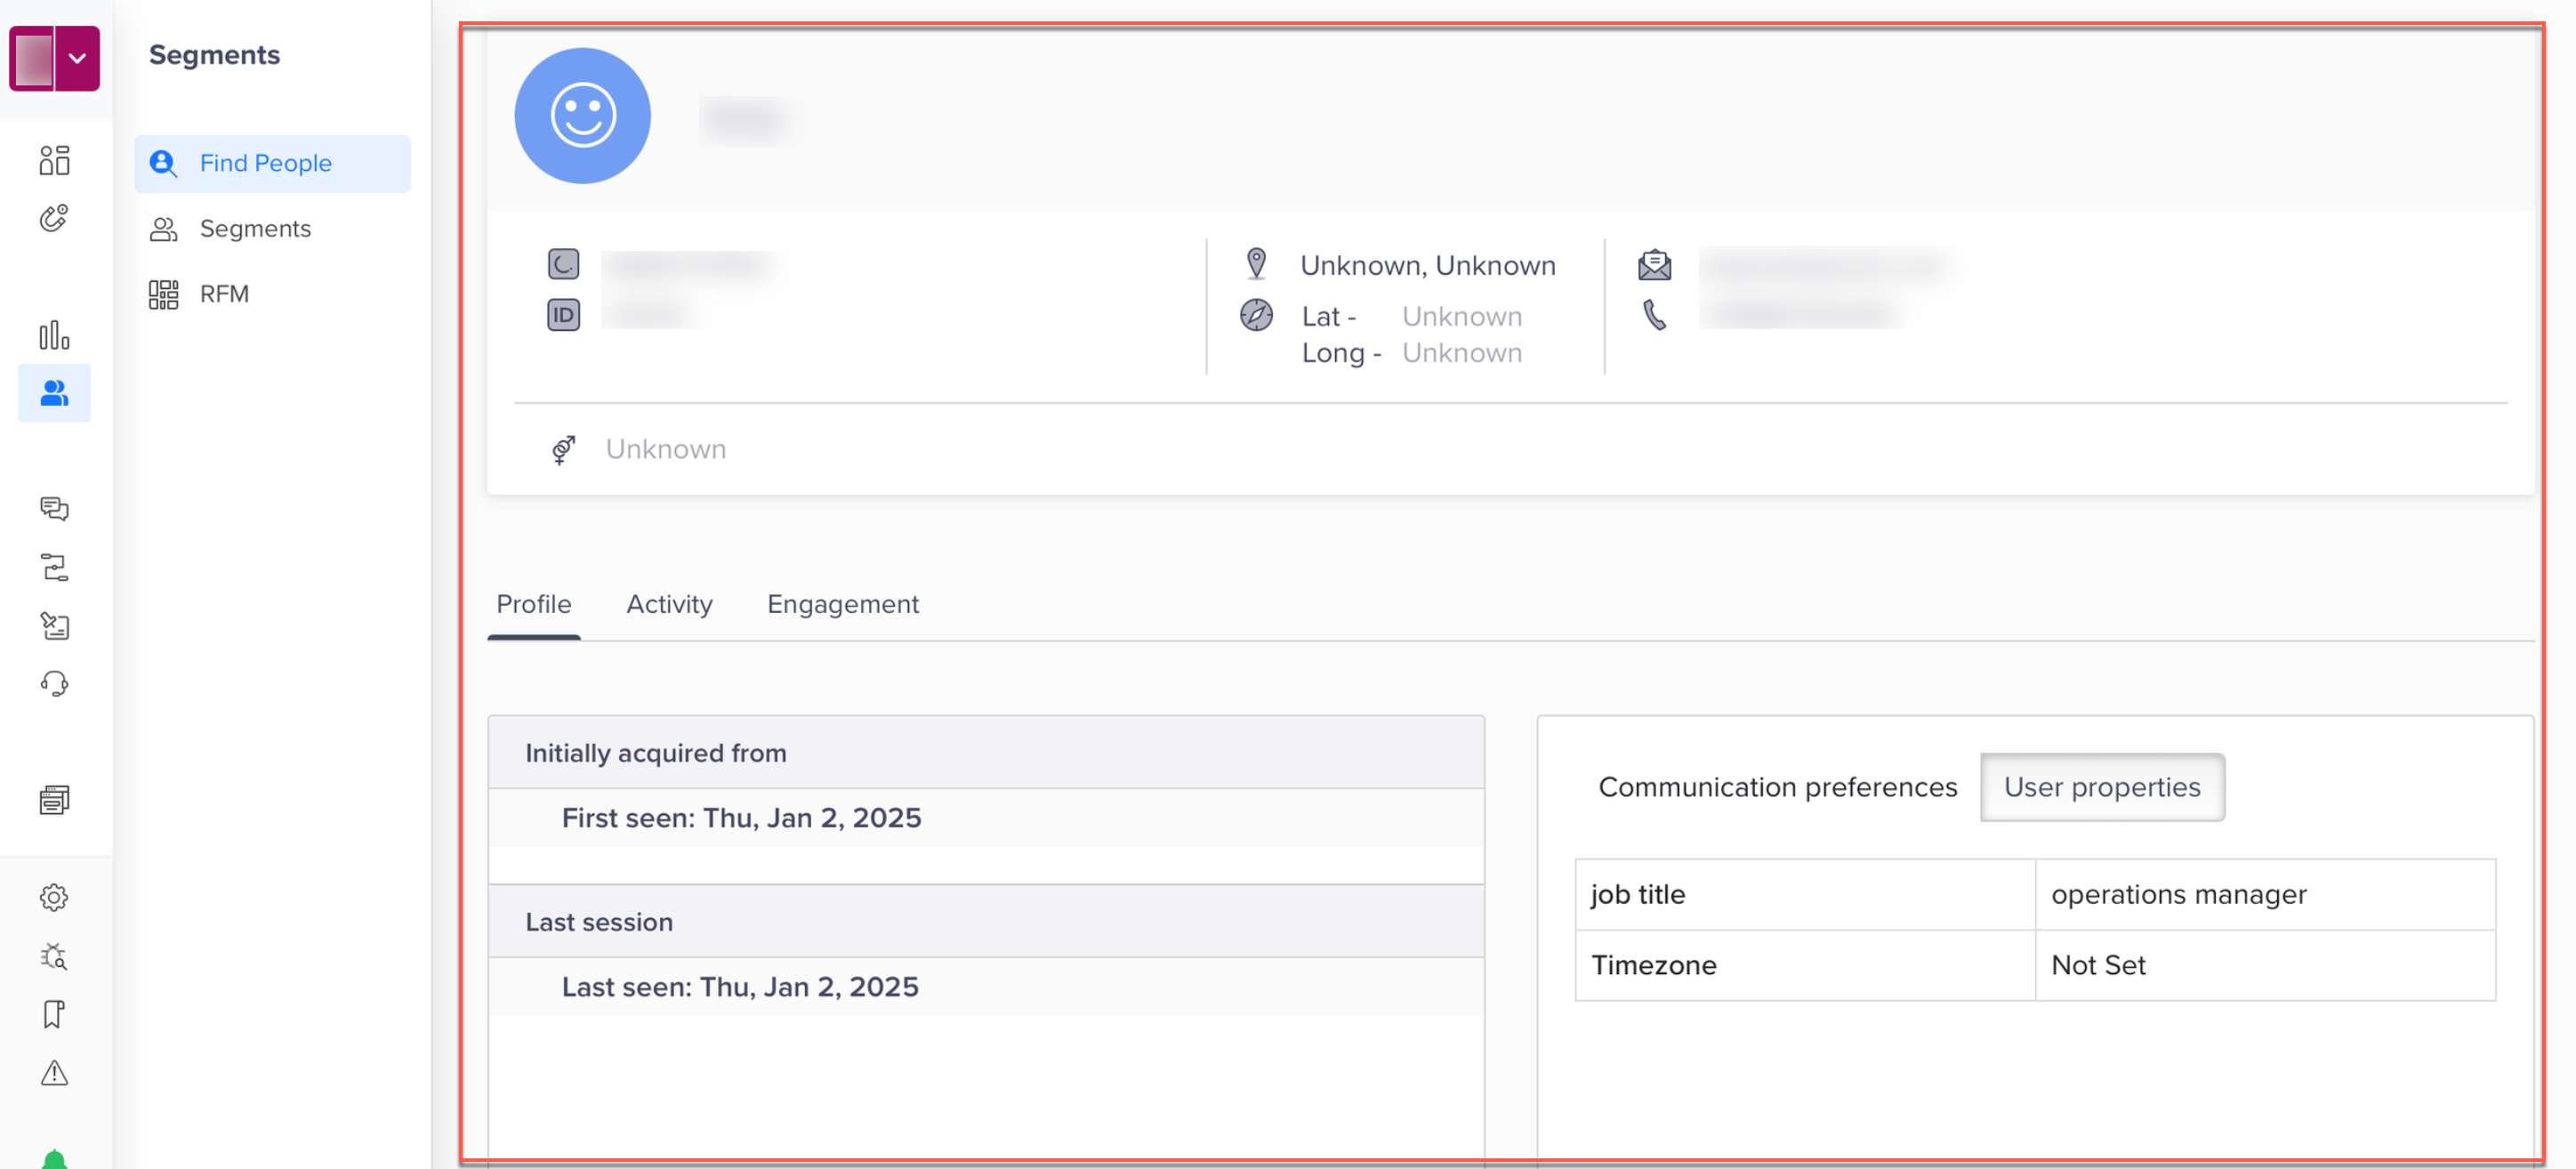Click the Profile tab

click(x=534, y=603)
